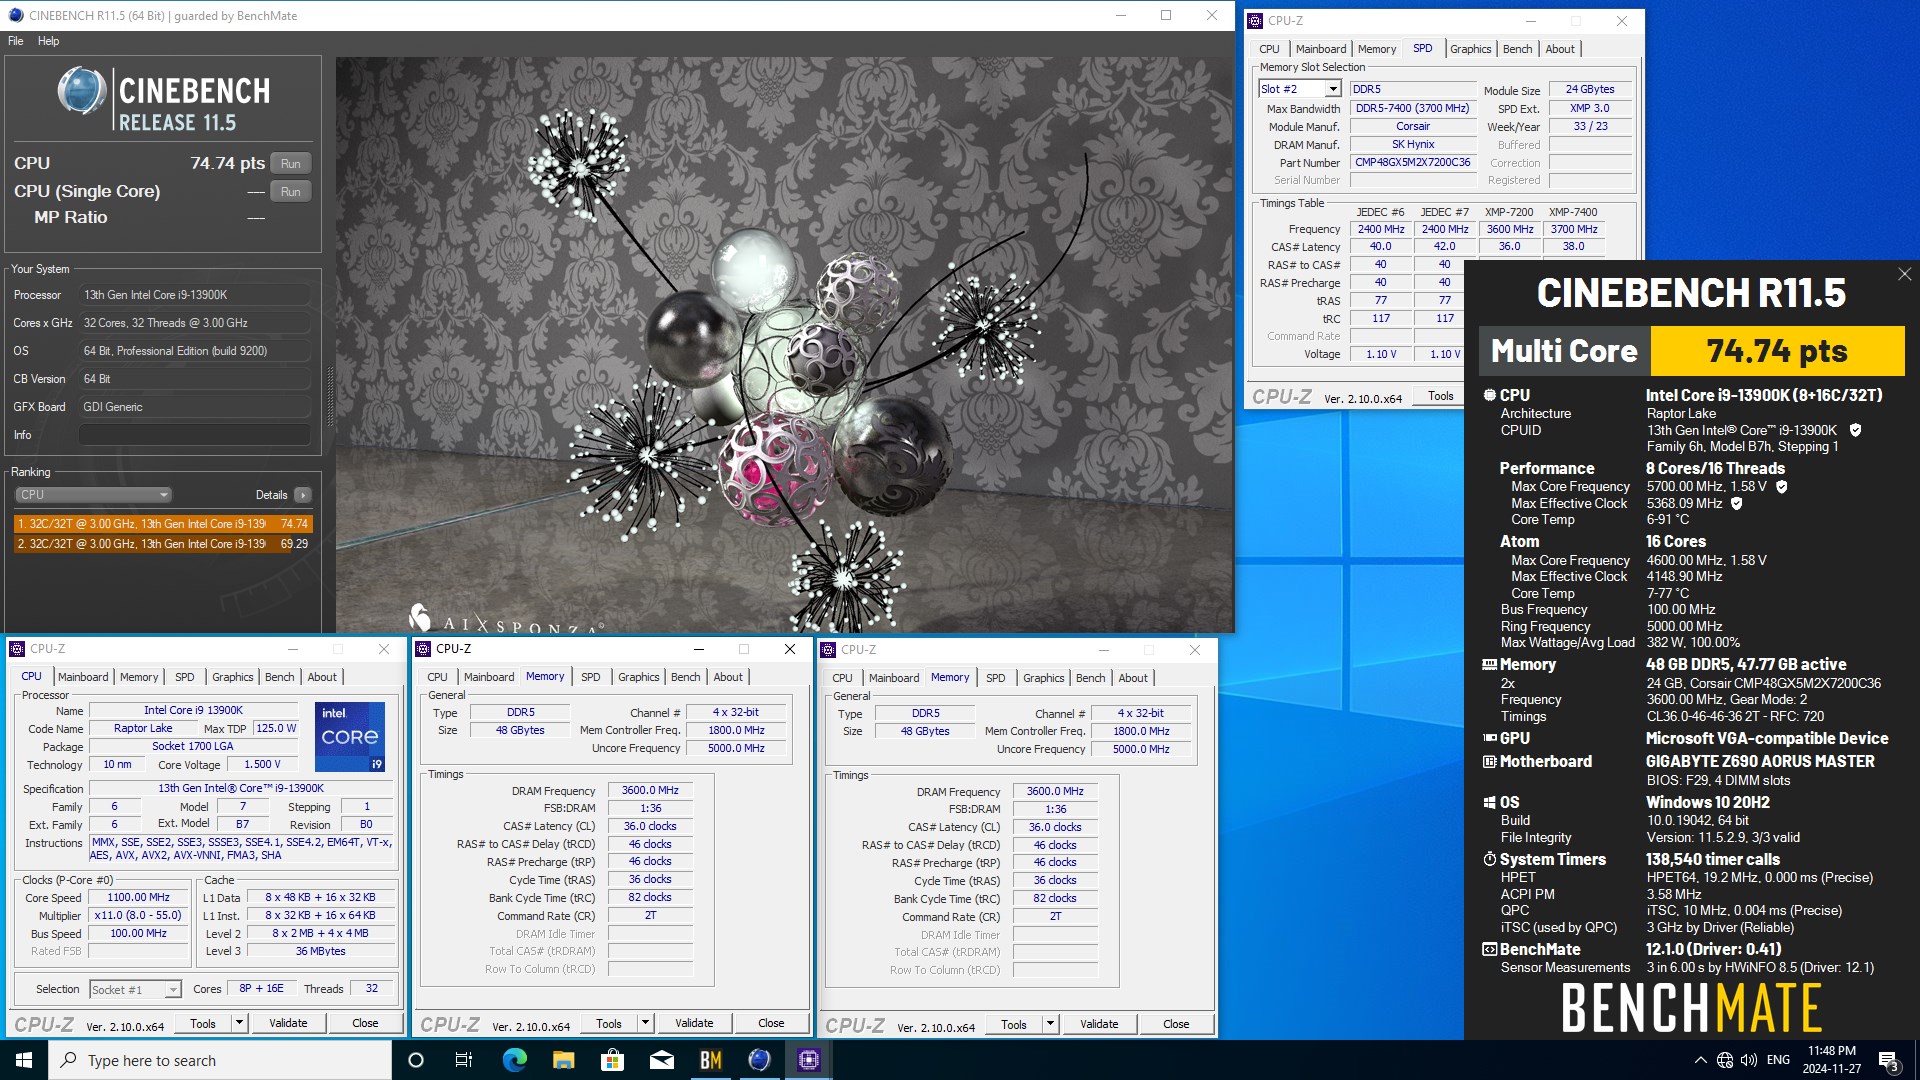The width and height of the screenshot is (1920, 1080).
Task: Open Cinebench File menu
Action: point(16,41)
